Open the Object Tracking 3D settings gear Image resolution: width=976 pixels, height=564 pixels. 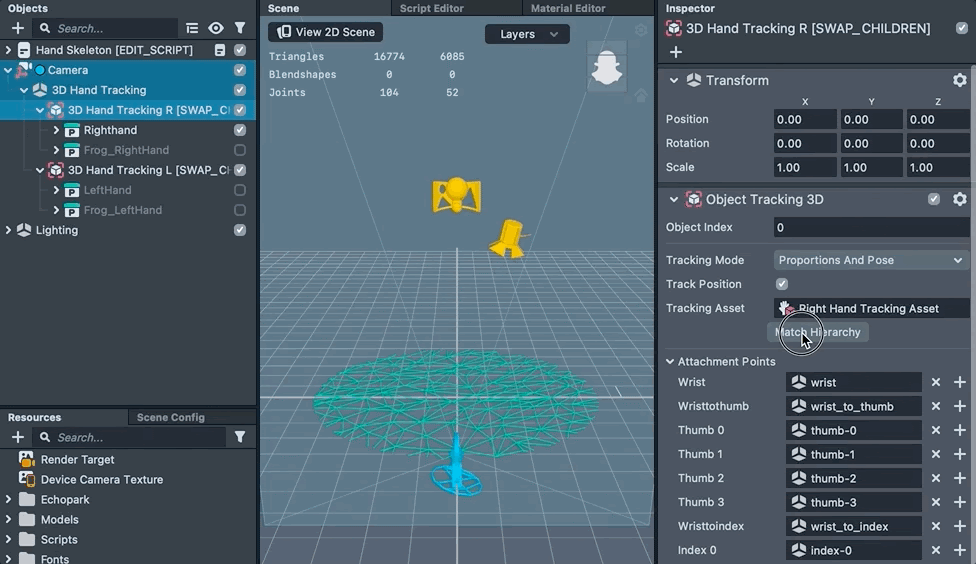pos(959,199)
